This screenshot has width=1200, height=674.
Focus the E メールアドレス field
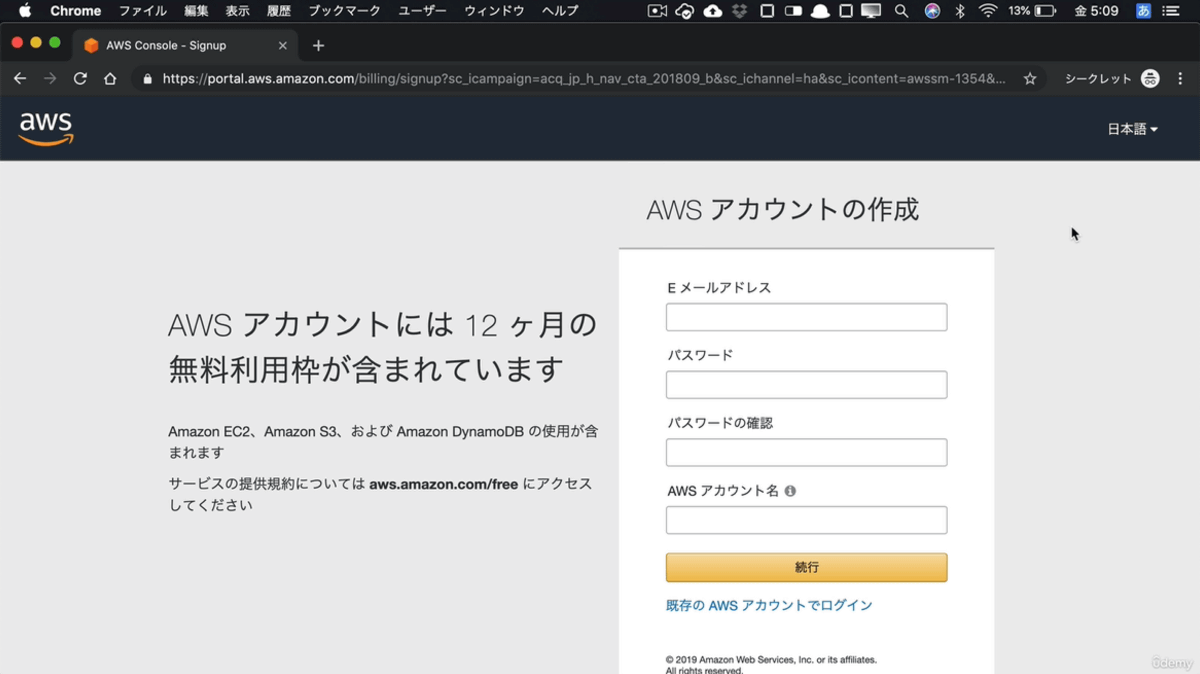click(x=806, y=317)
